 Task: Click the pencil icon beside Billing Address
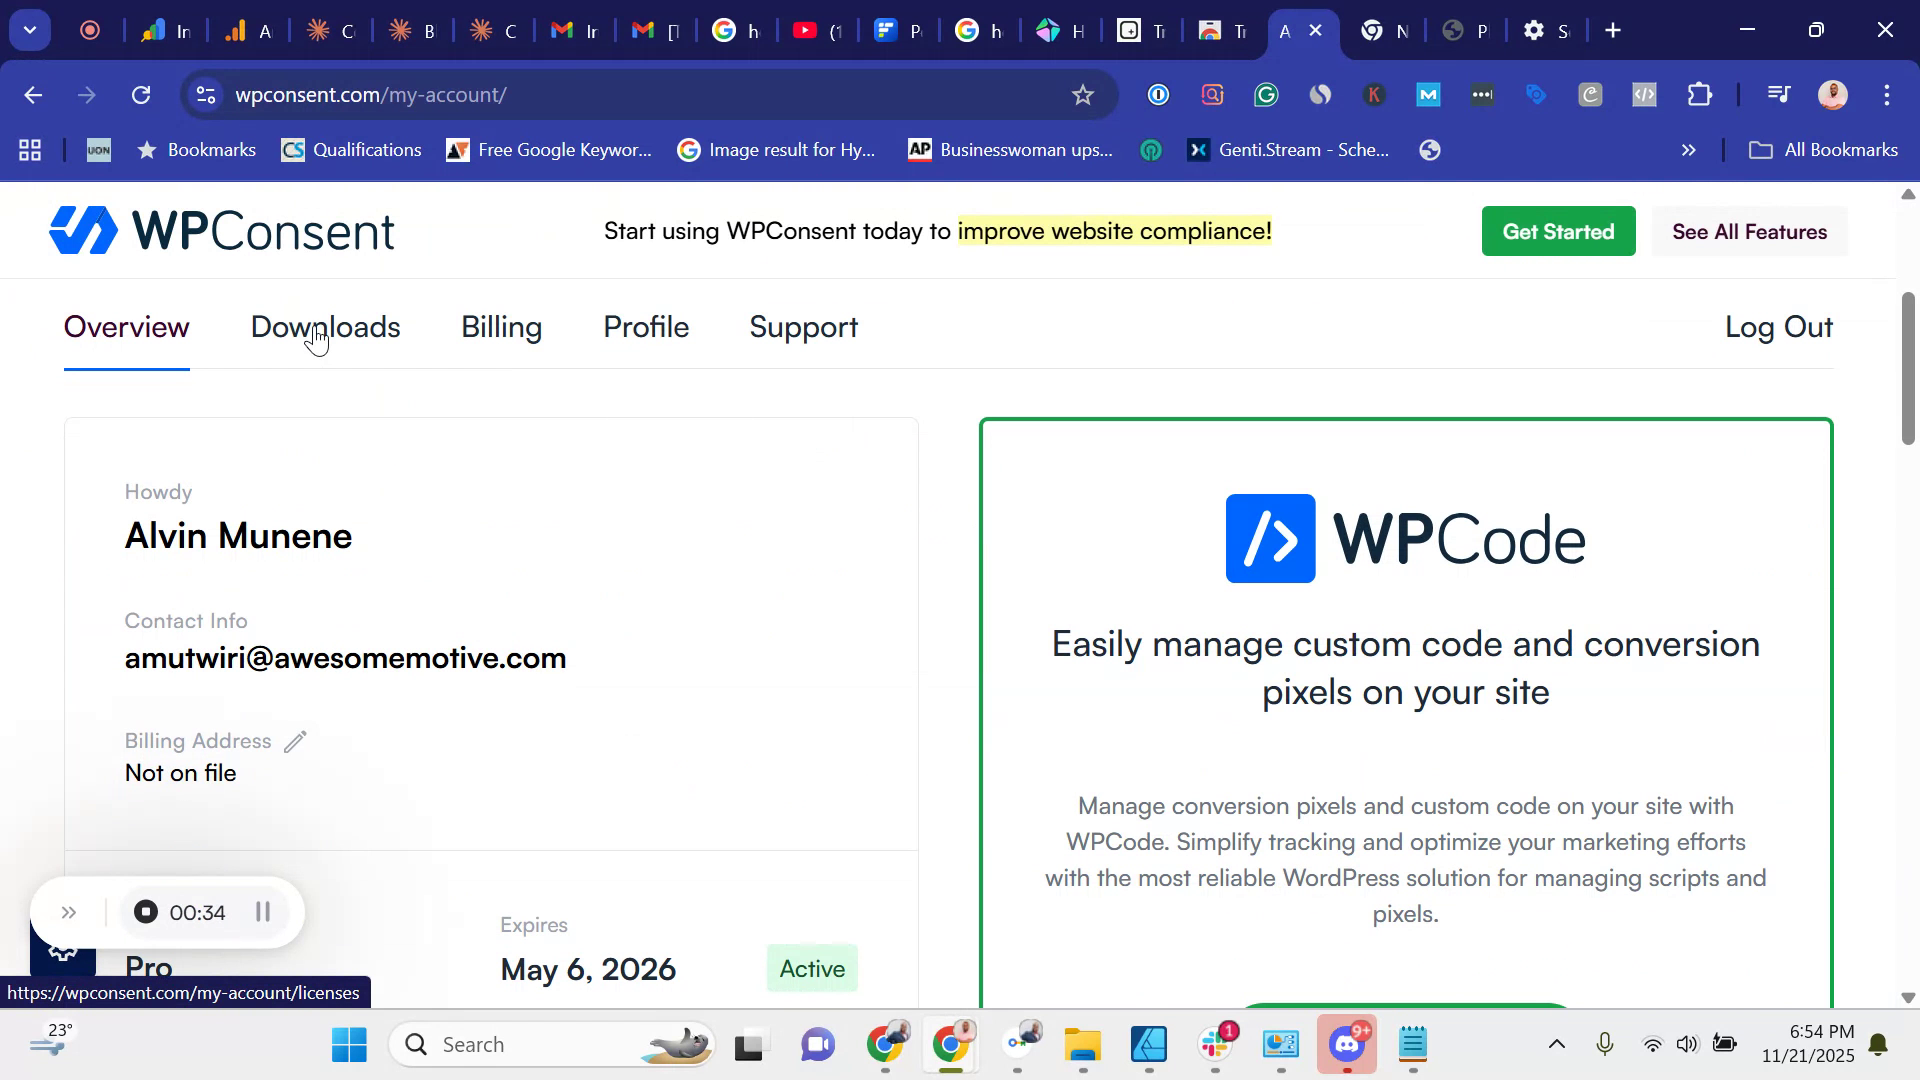point(295,741)
